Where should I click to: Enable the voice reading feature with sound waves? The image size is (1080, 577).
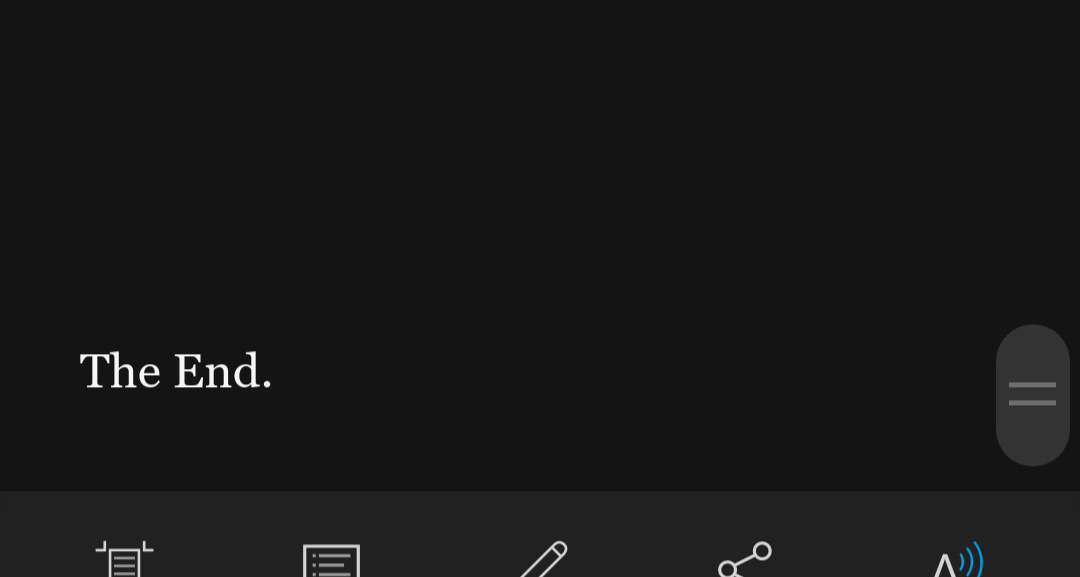click(x=957, y=559)
